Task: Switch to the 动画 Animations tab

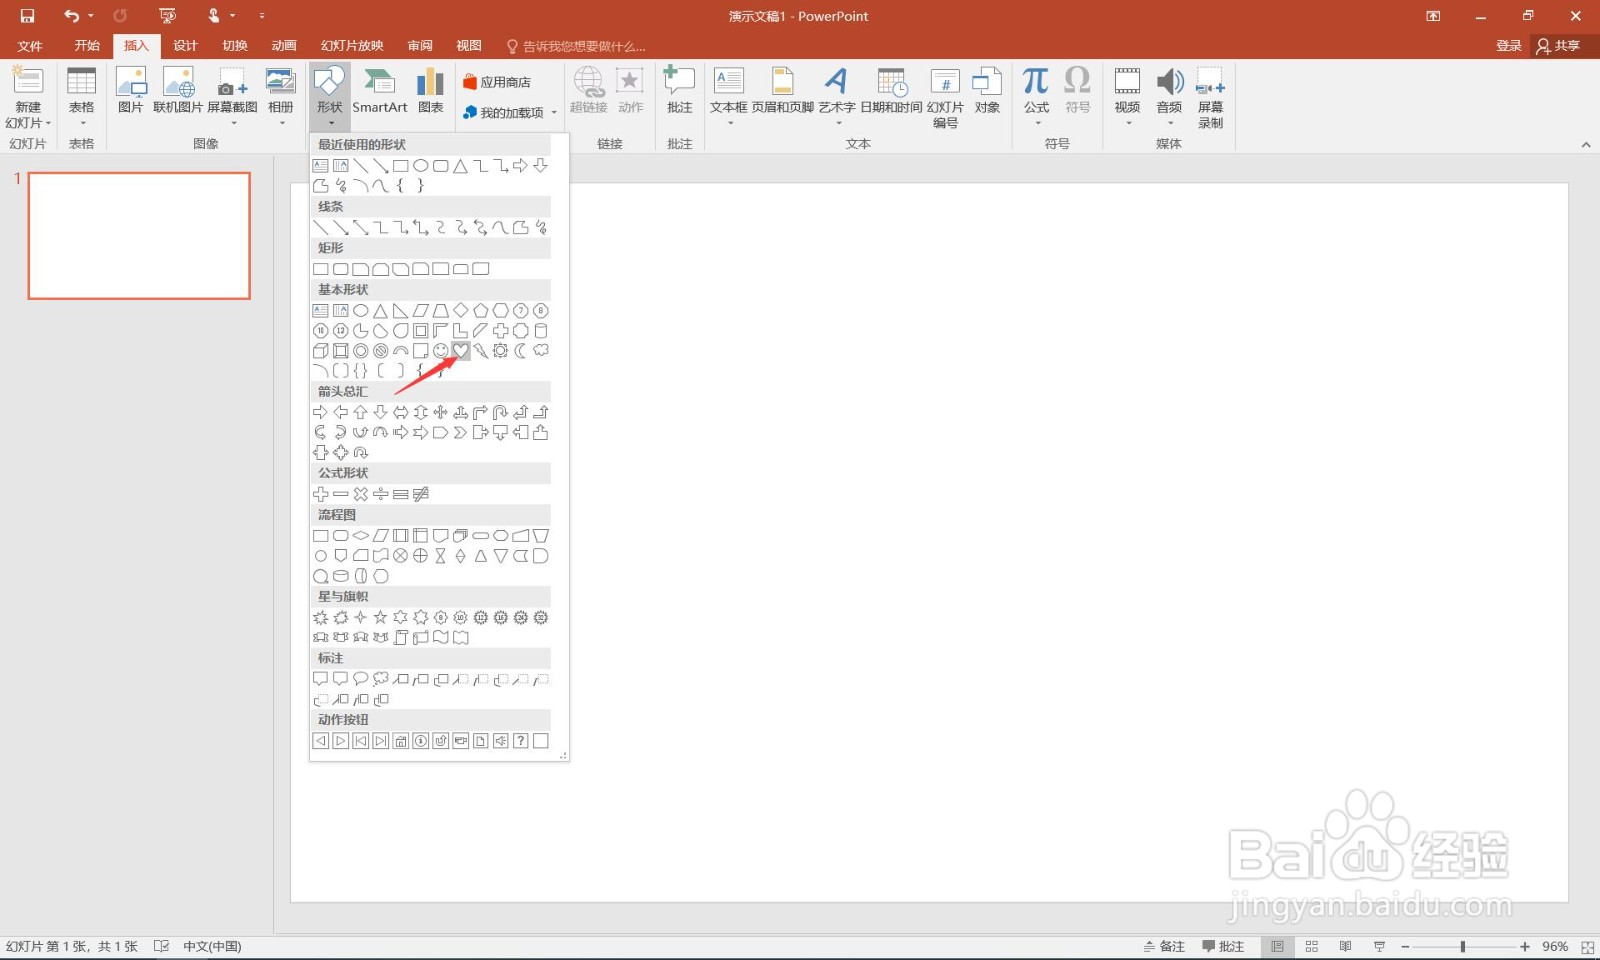Action: coord(284,46)
